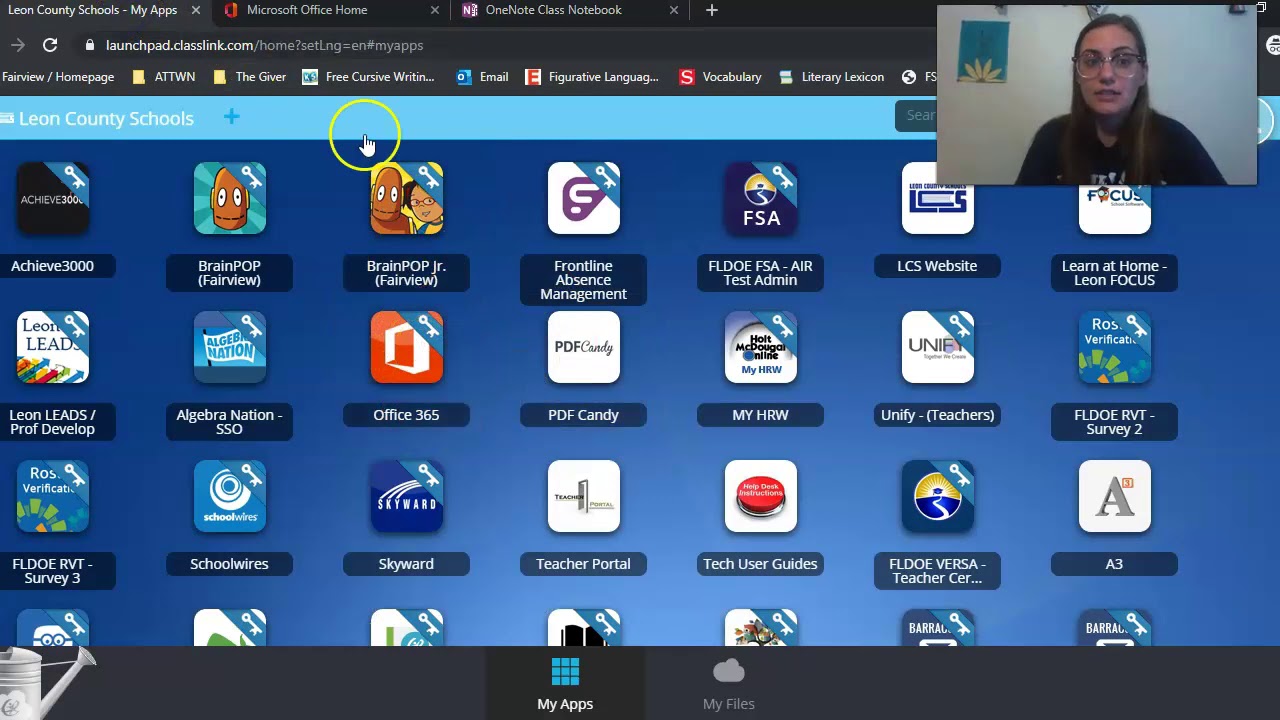This screenshot has width=1280, height=720.
Task: Open FLDOE RVT Survey 2 icon
Action: [1114, 347]
